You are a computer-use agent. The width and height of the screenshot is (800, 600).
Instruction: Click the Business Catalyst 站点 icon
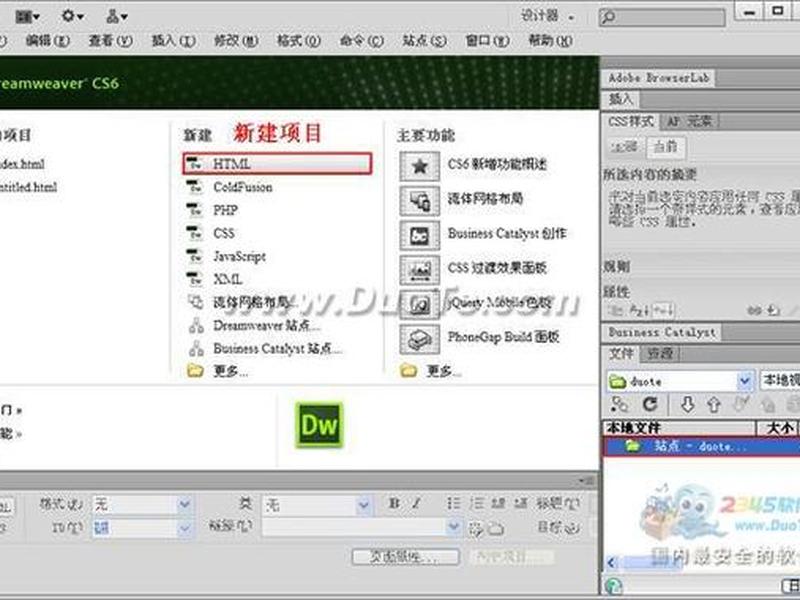point(196,348)
